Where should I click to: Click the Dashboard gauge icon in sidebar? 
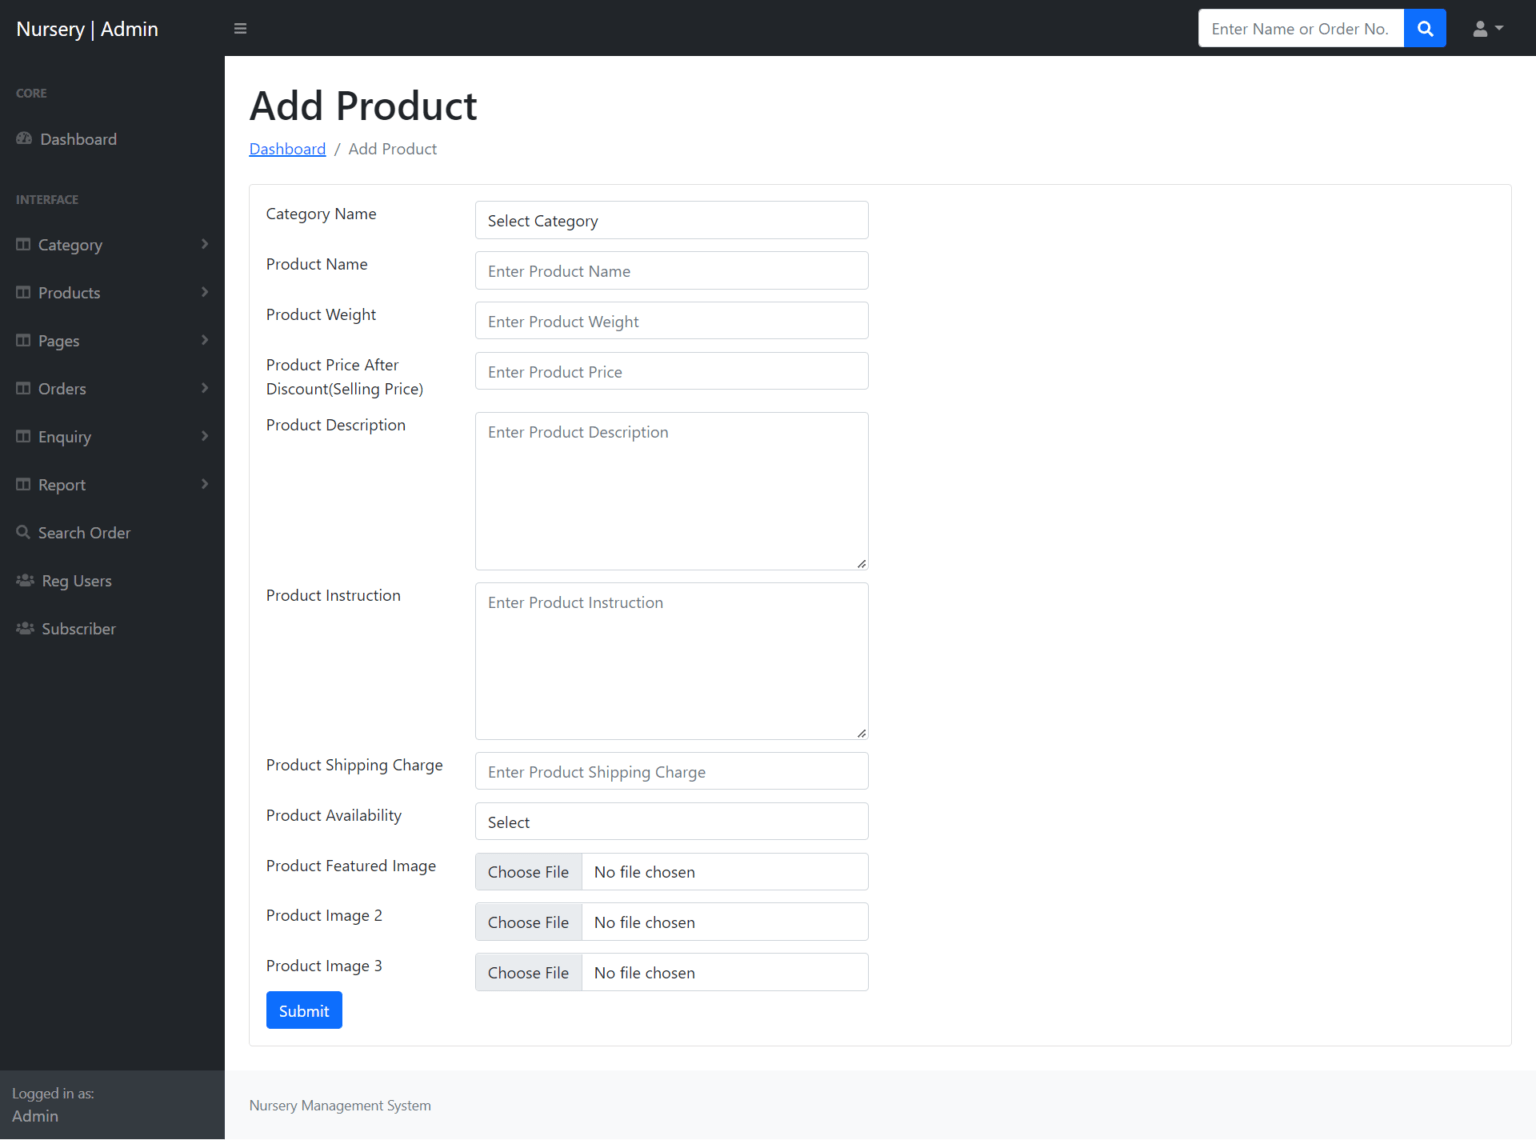(x=24, y=139)
